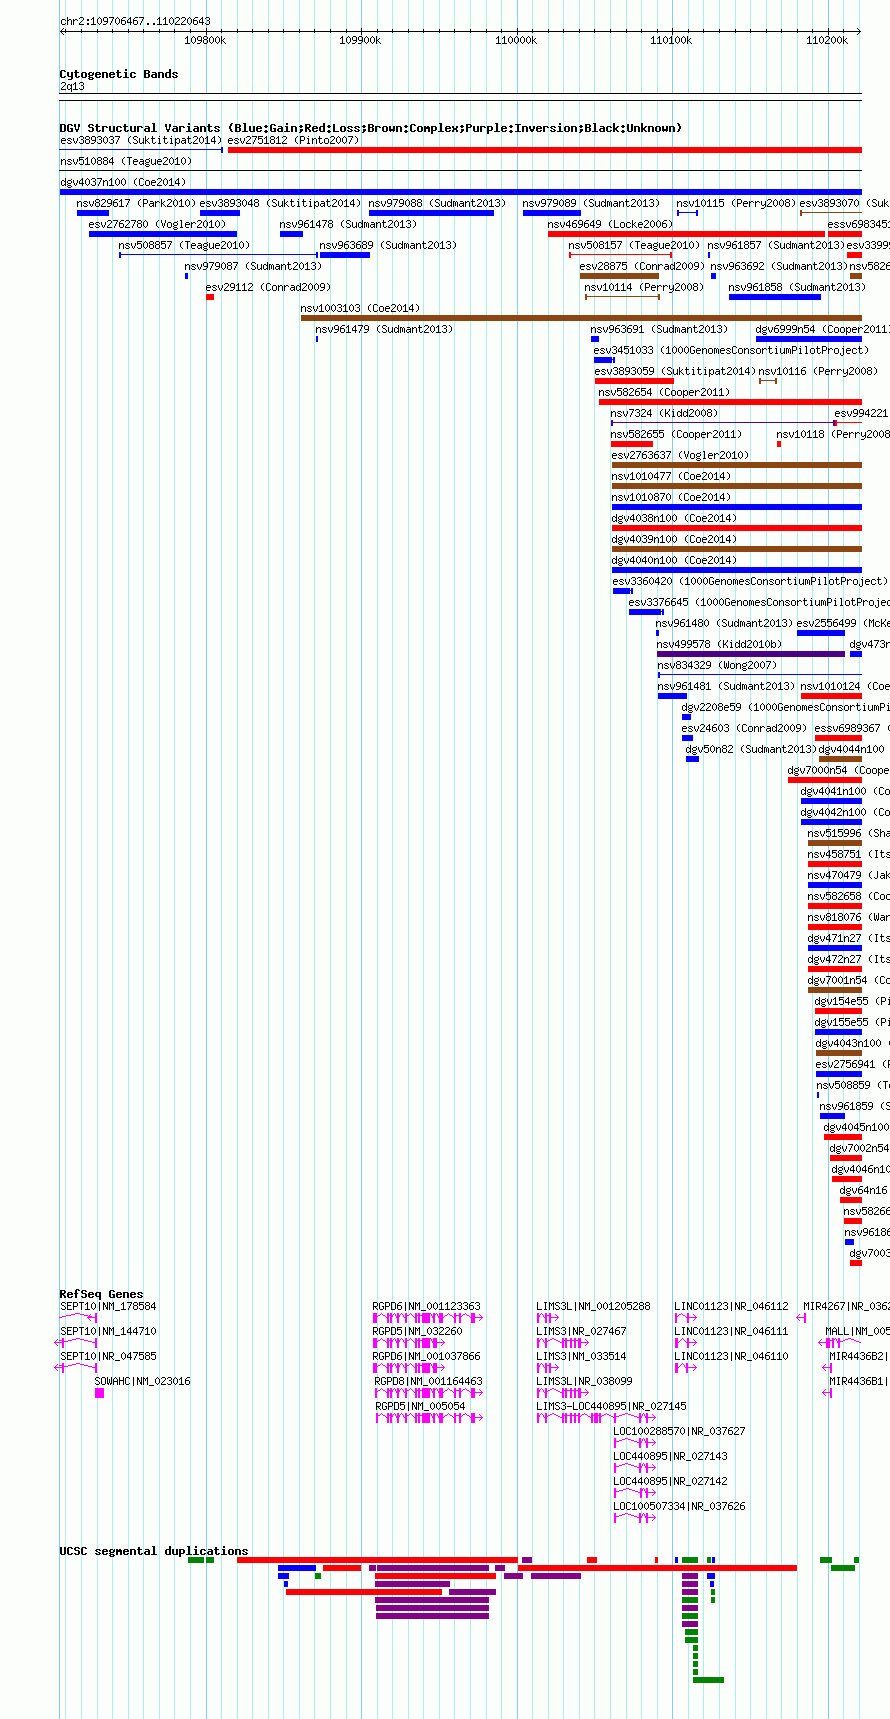Open nsv7324 (Kidd2008) variant
890x1719 pixels.
pos(665,413)
